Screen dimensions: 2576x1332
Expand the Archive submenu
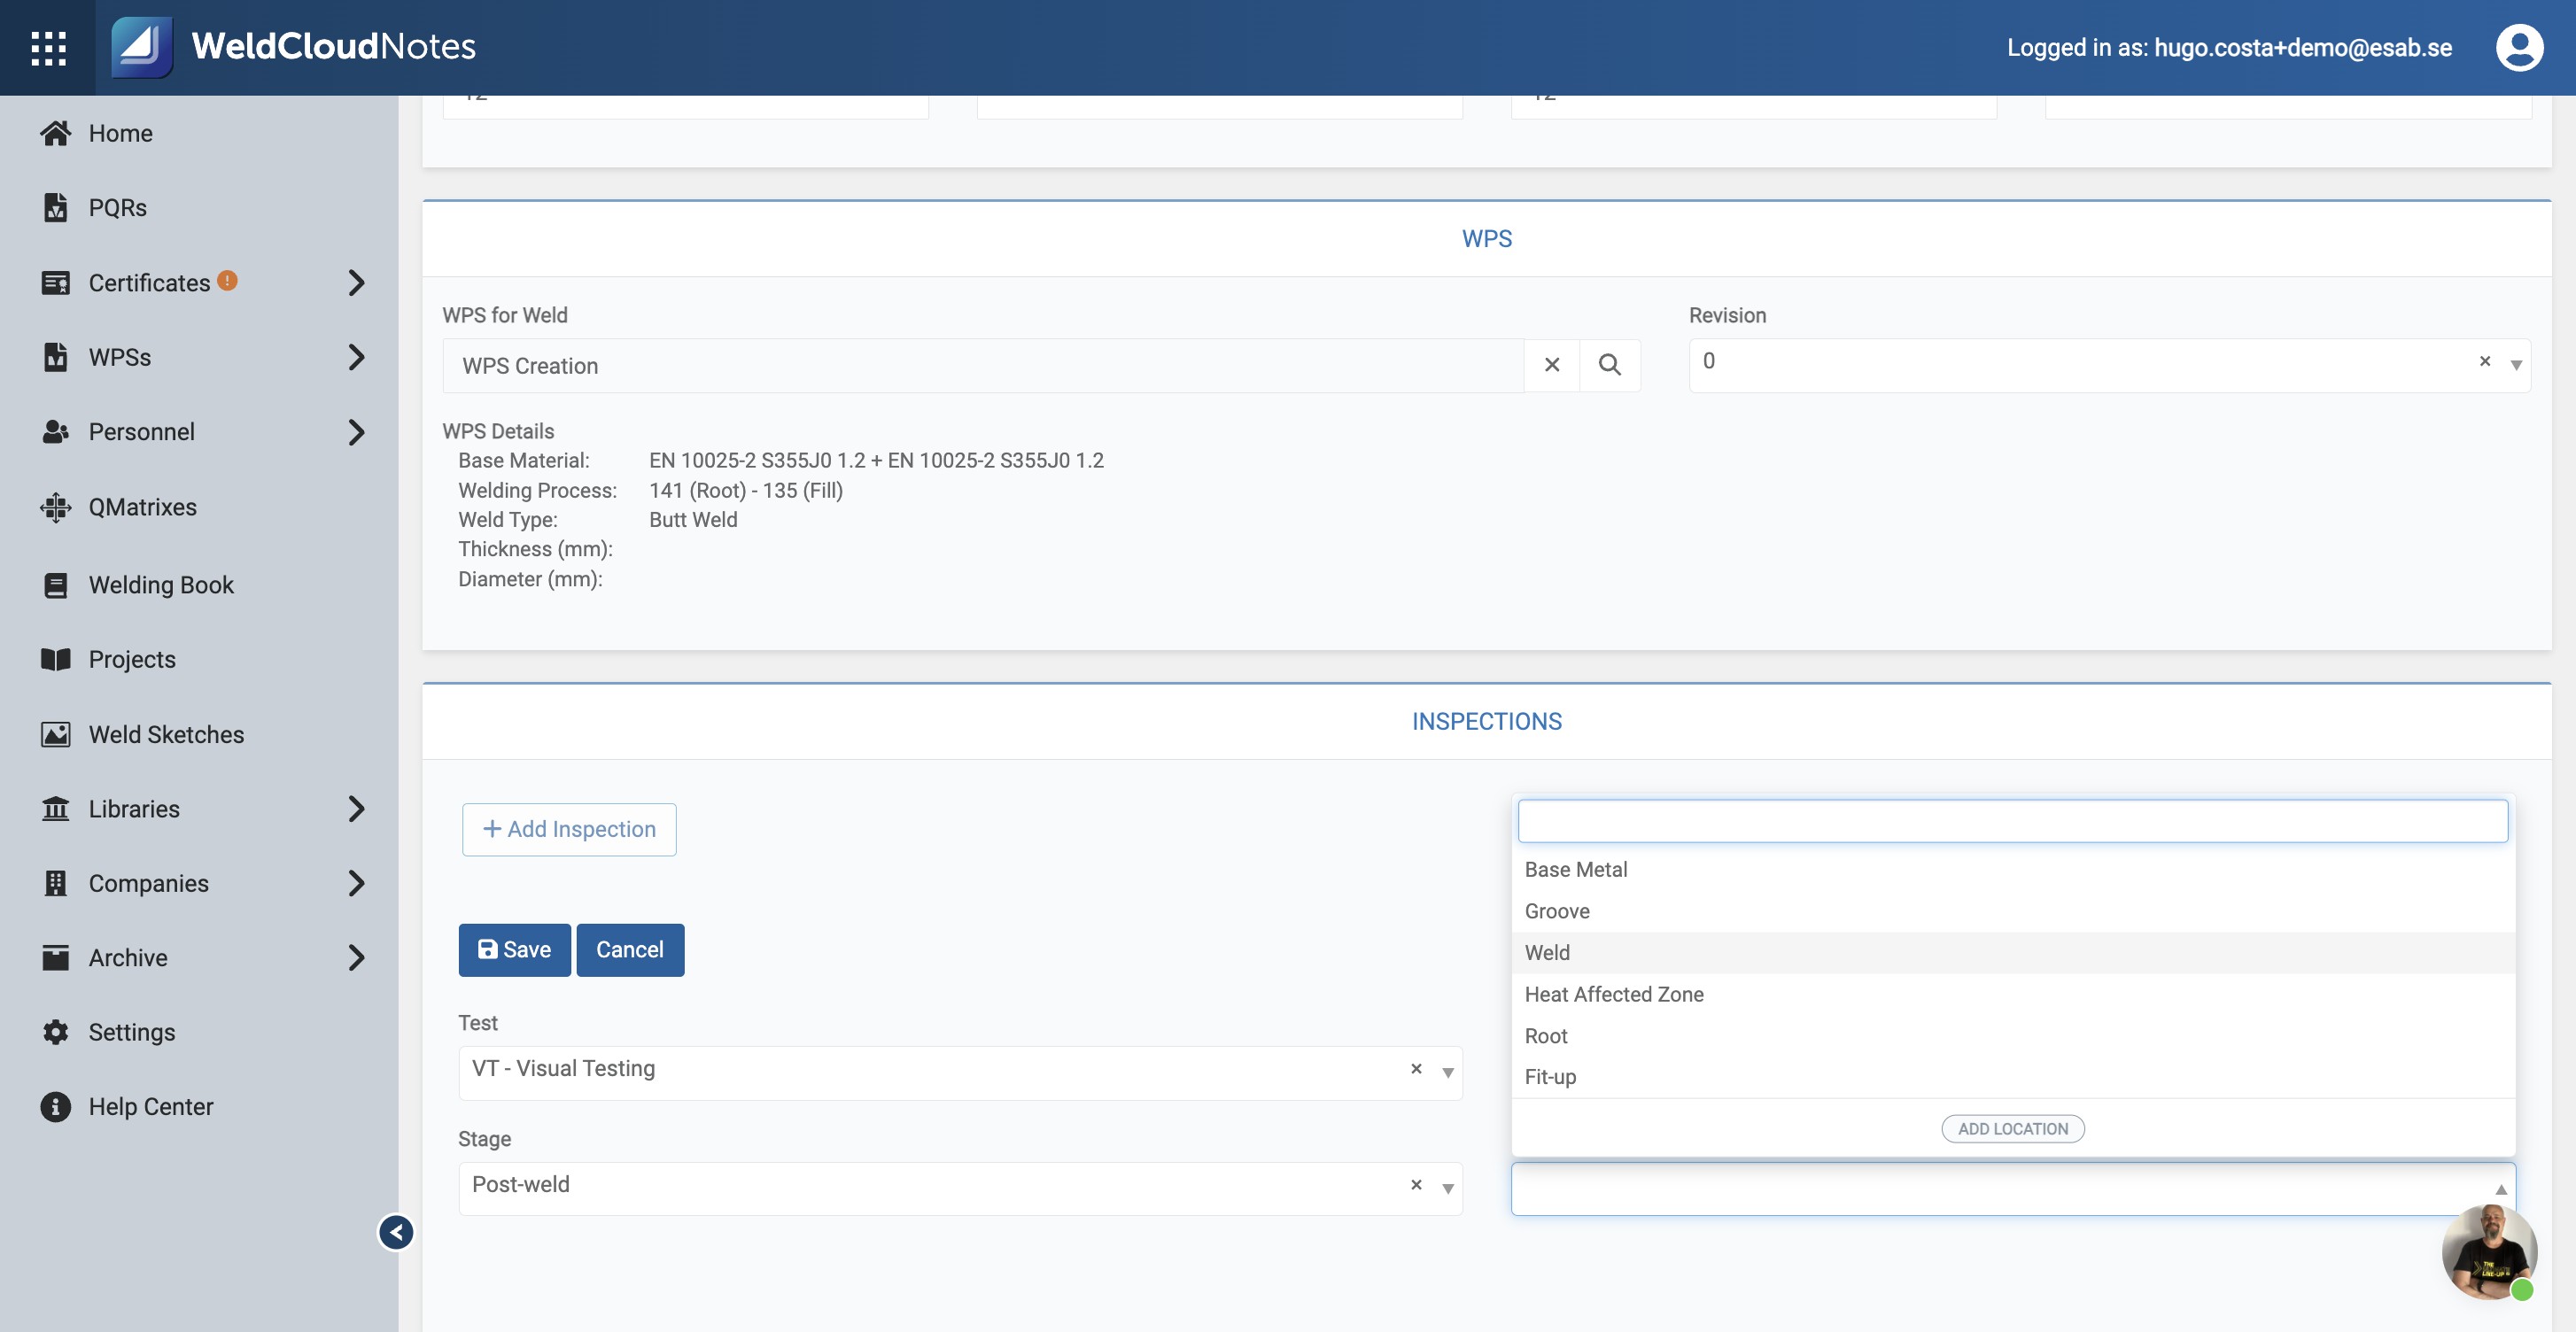click(x=357, y=958)
